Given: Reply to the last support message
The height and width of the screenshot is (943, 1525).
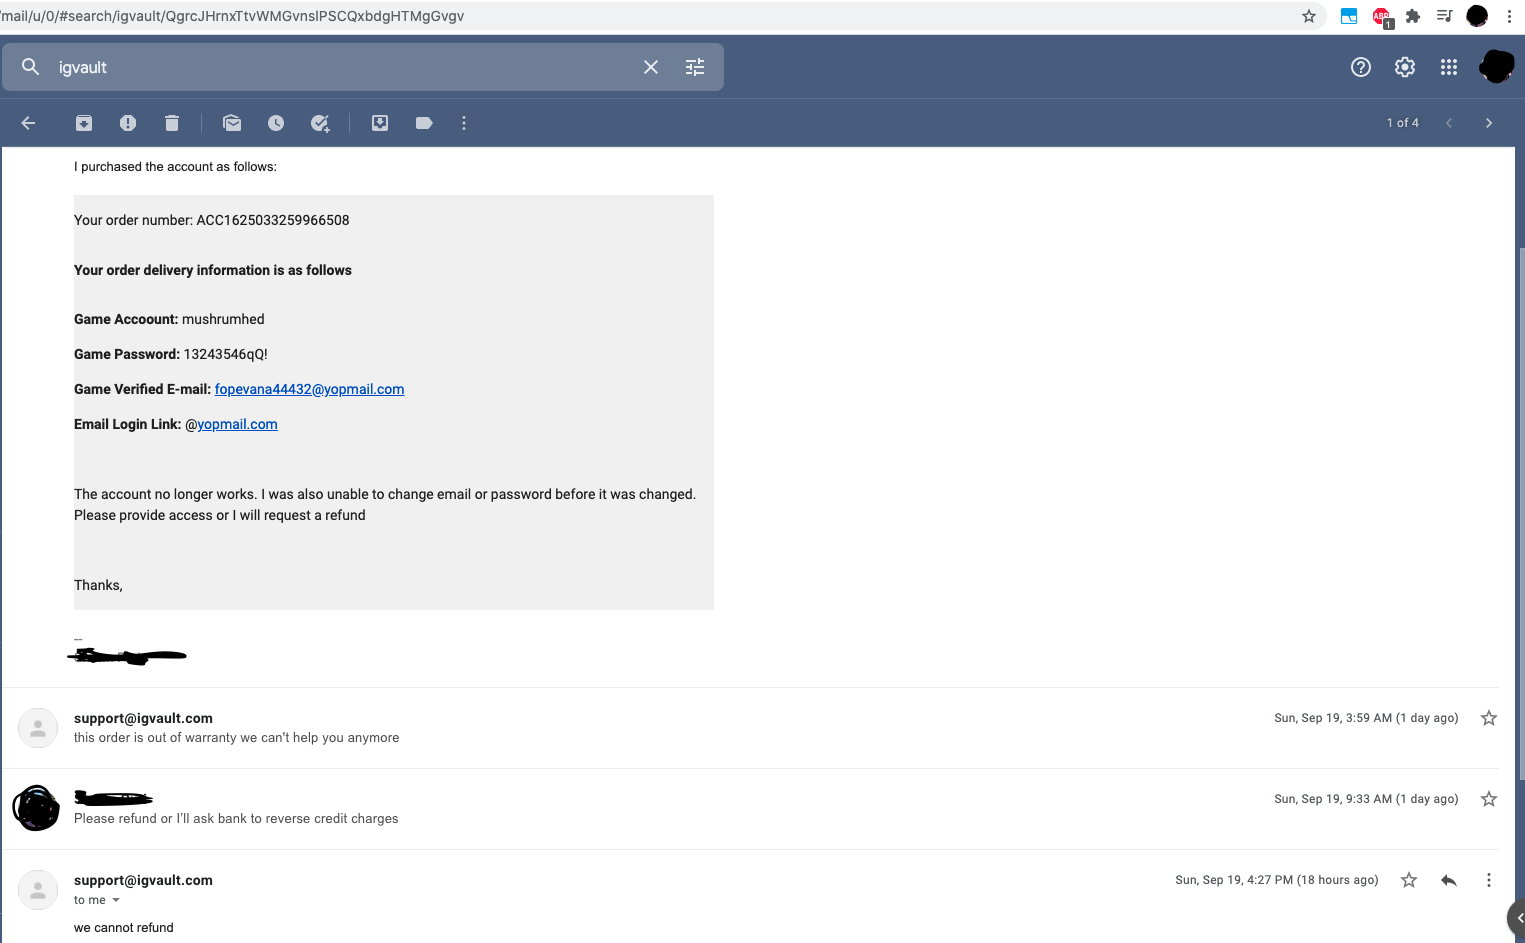Looking at the screenshot, I should [1448, 880].
